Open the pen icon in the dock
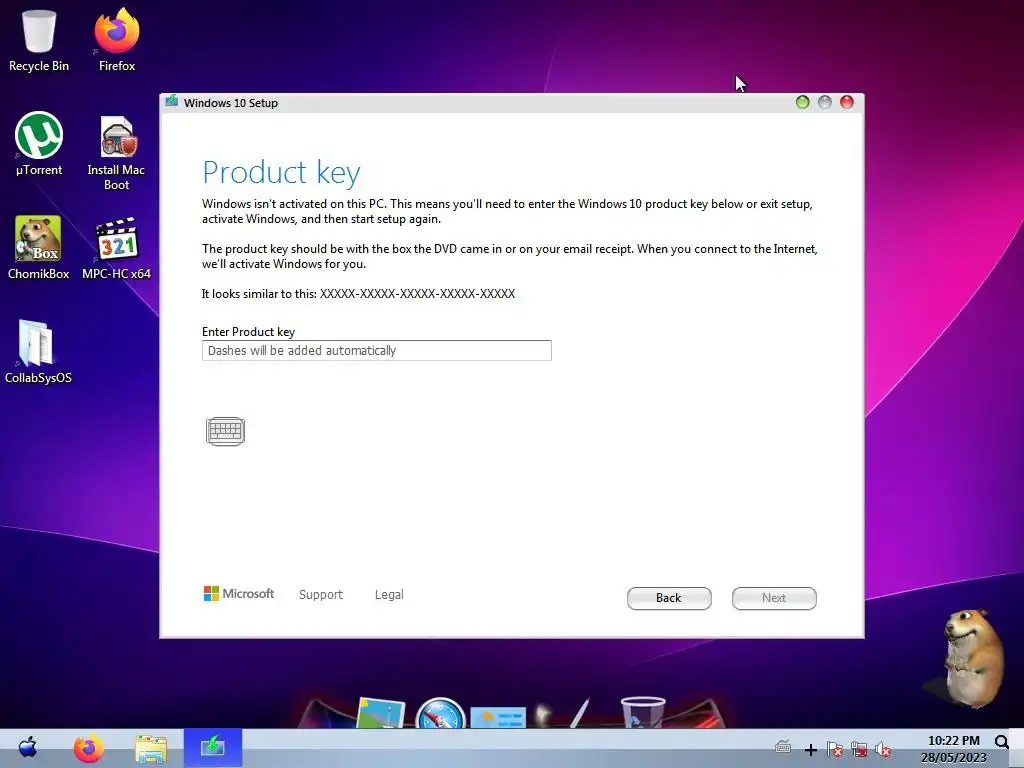Screen dimensions: 1024x768 [579, 714]
